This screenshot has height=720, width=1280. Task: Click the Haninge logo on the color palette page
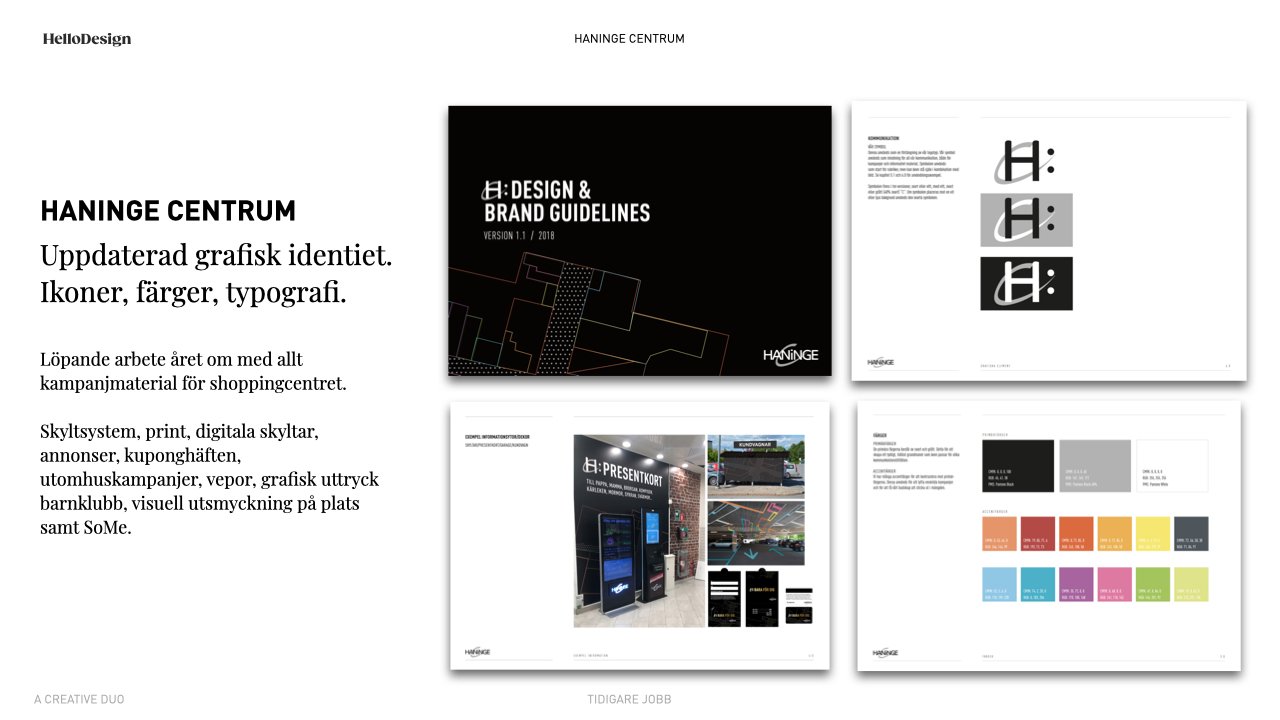[885, 652]
